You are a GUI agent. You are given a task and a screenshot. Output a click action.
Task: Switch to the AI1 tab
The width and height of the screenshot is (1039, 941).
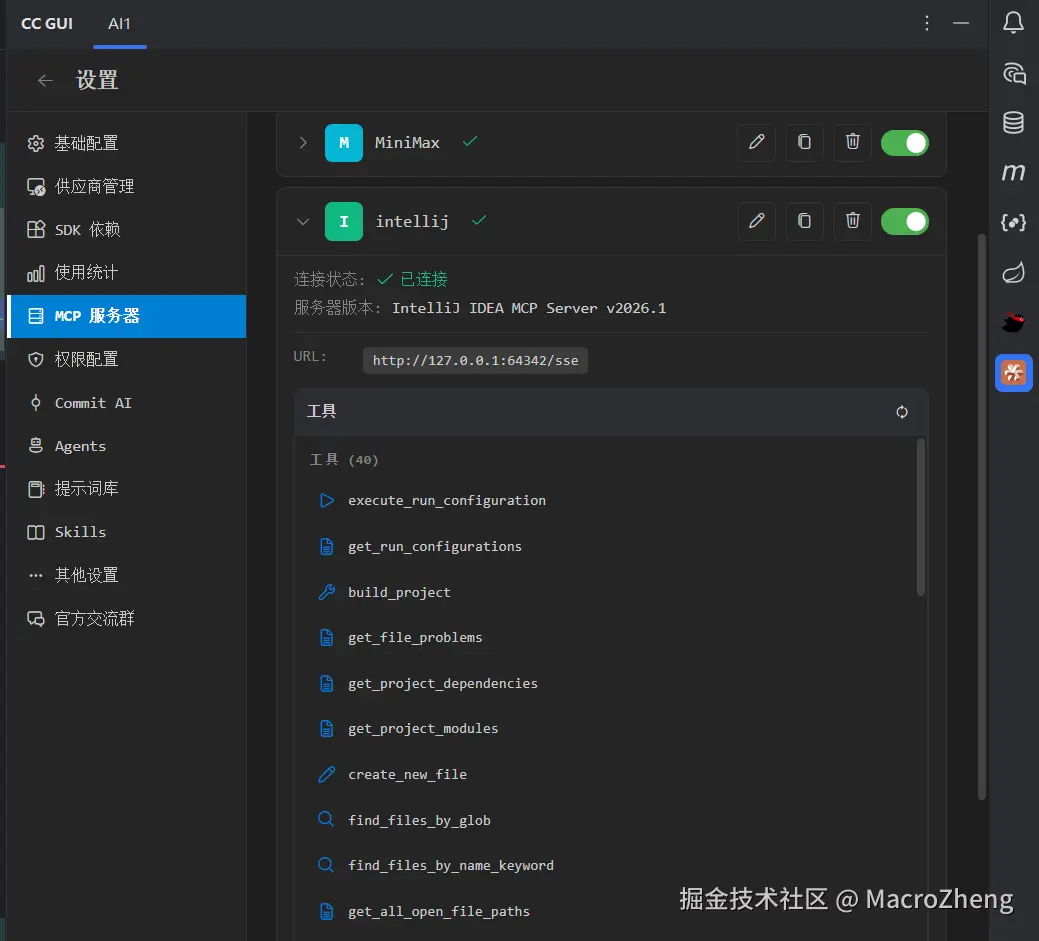tap(119, 24)
